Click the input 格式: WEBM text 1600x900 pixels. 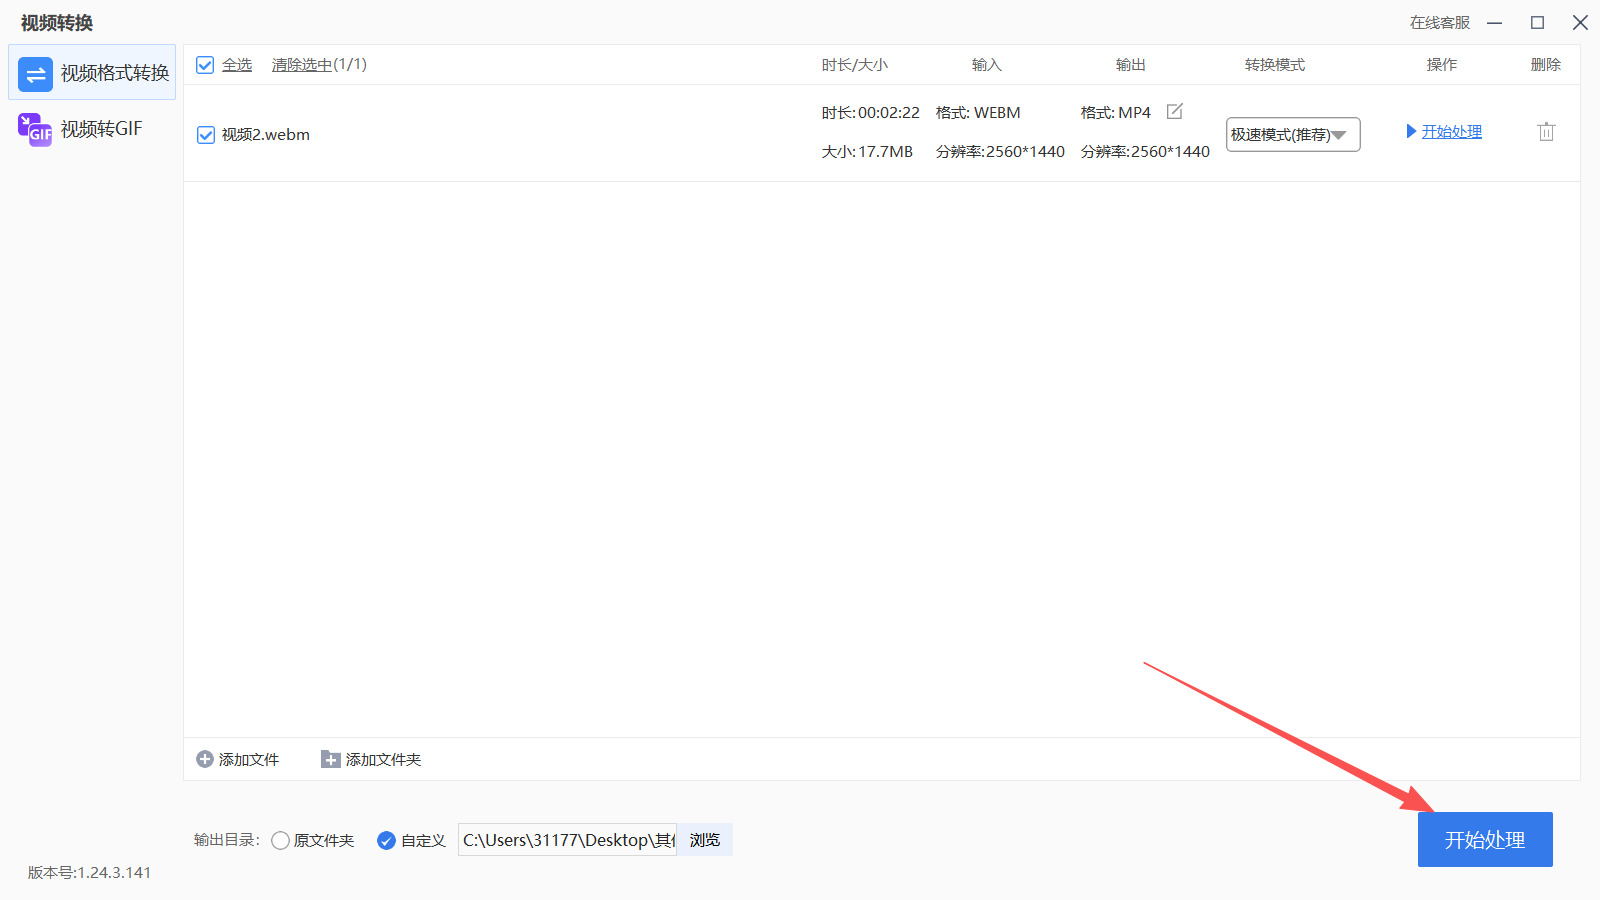pos(978,113)
